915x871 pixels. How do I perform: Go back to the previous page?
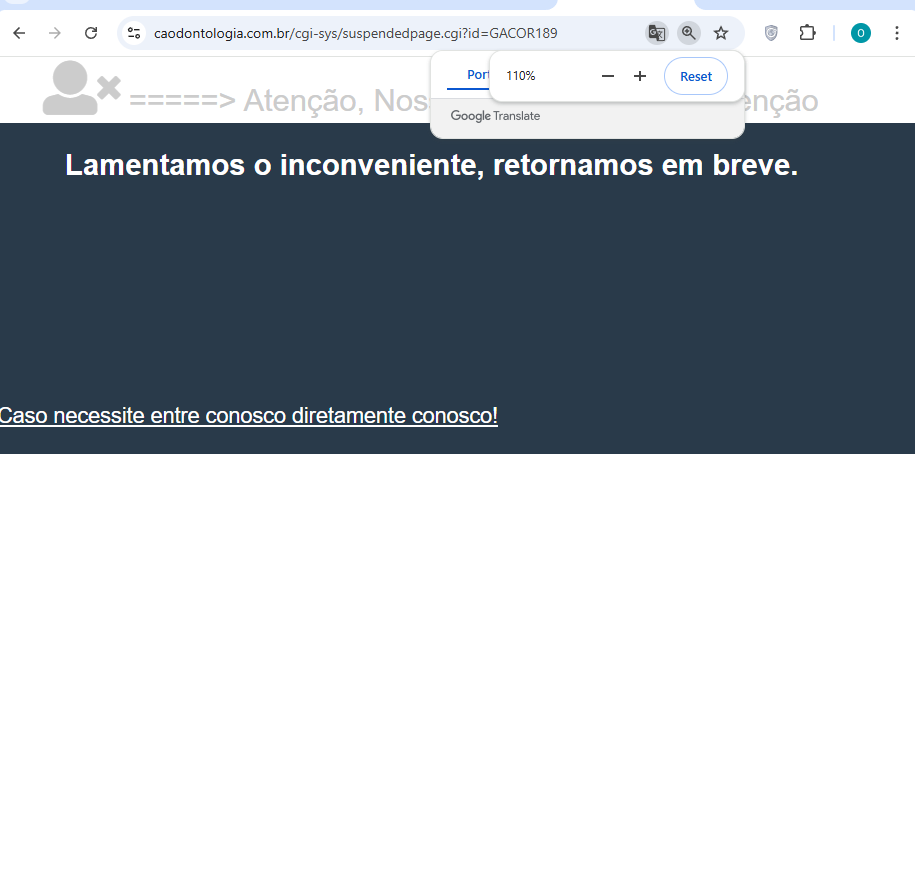pos(19,33)
